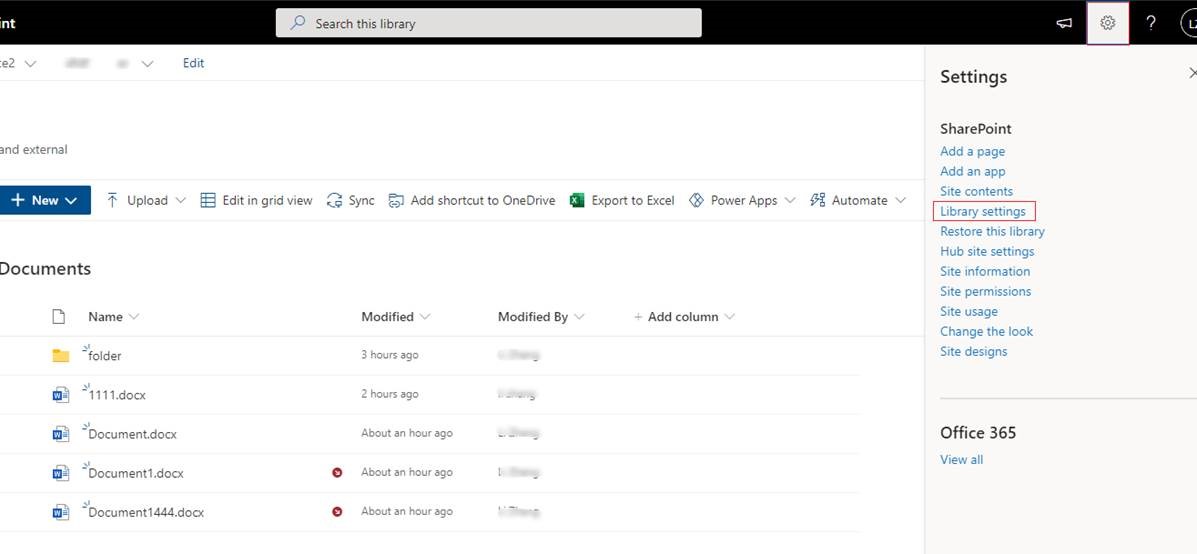1197x554 pixels.
Task: Open Library settings link
Action: 983,211
